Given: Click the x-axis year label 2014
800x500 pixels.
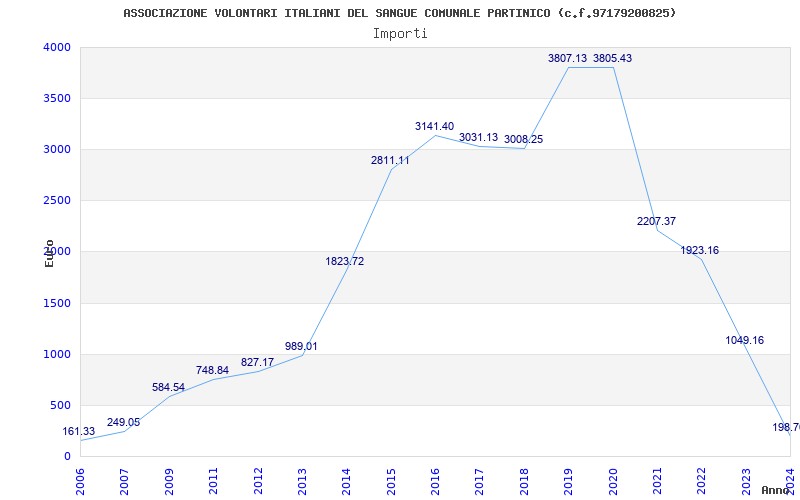Looking at the screenshot, I should pos(346,481).
